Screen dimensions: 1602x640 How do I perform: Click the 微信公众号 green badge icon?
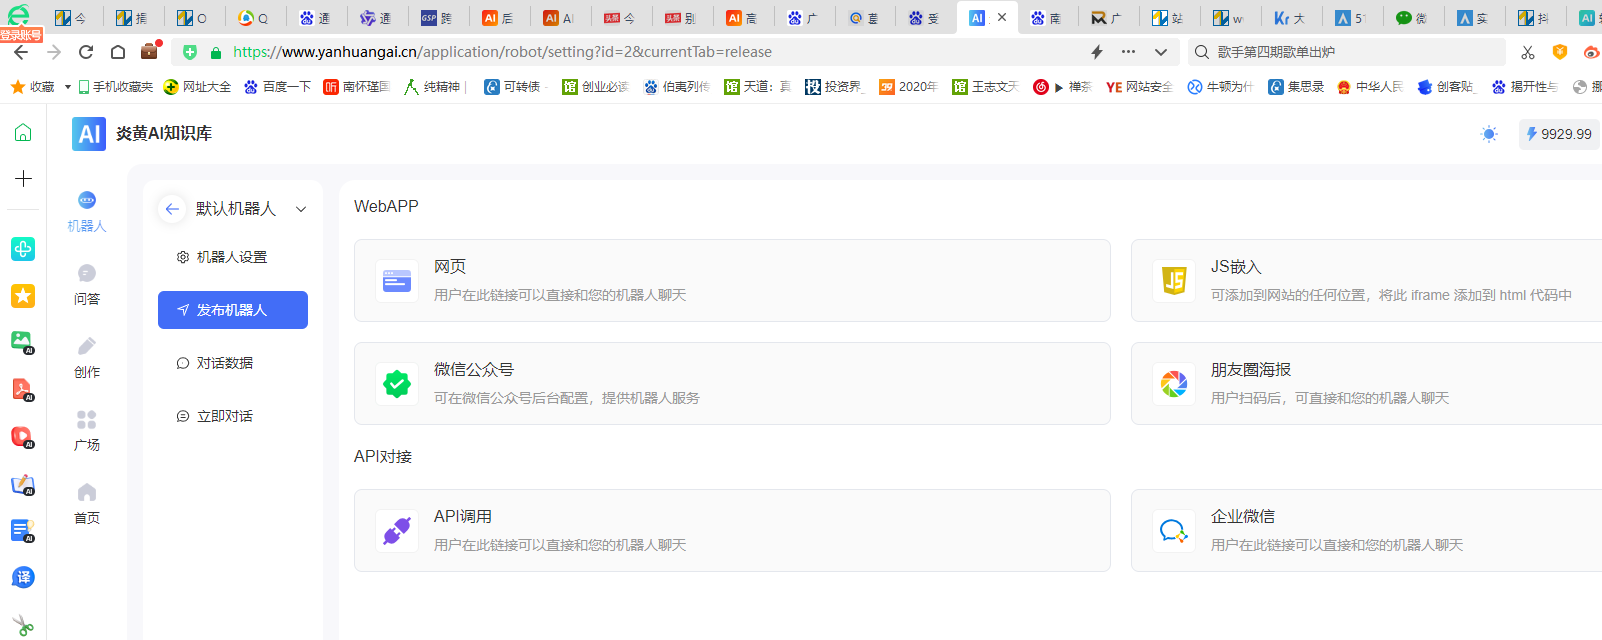397,384
